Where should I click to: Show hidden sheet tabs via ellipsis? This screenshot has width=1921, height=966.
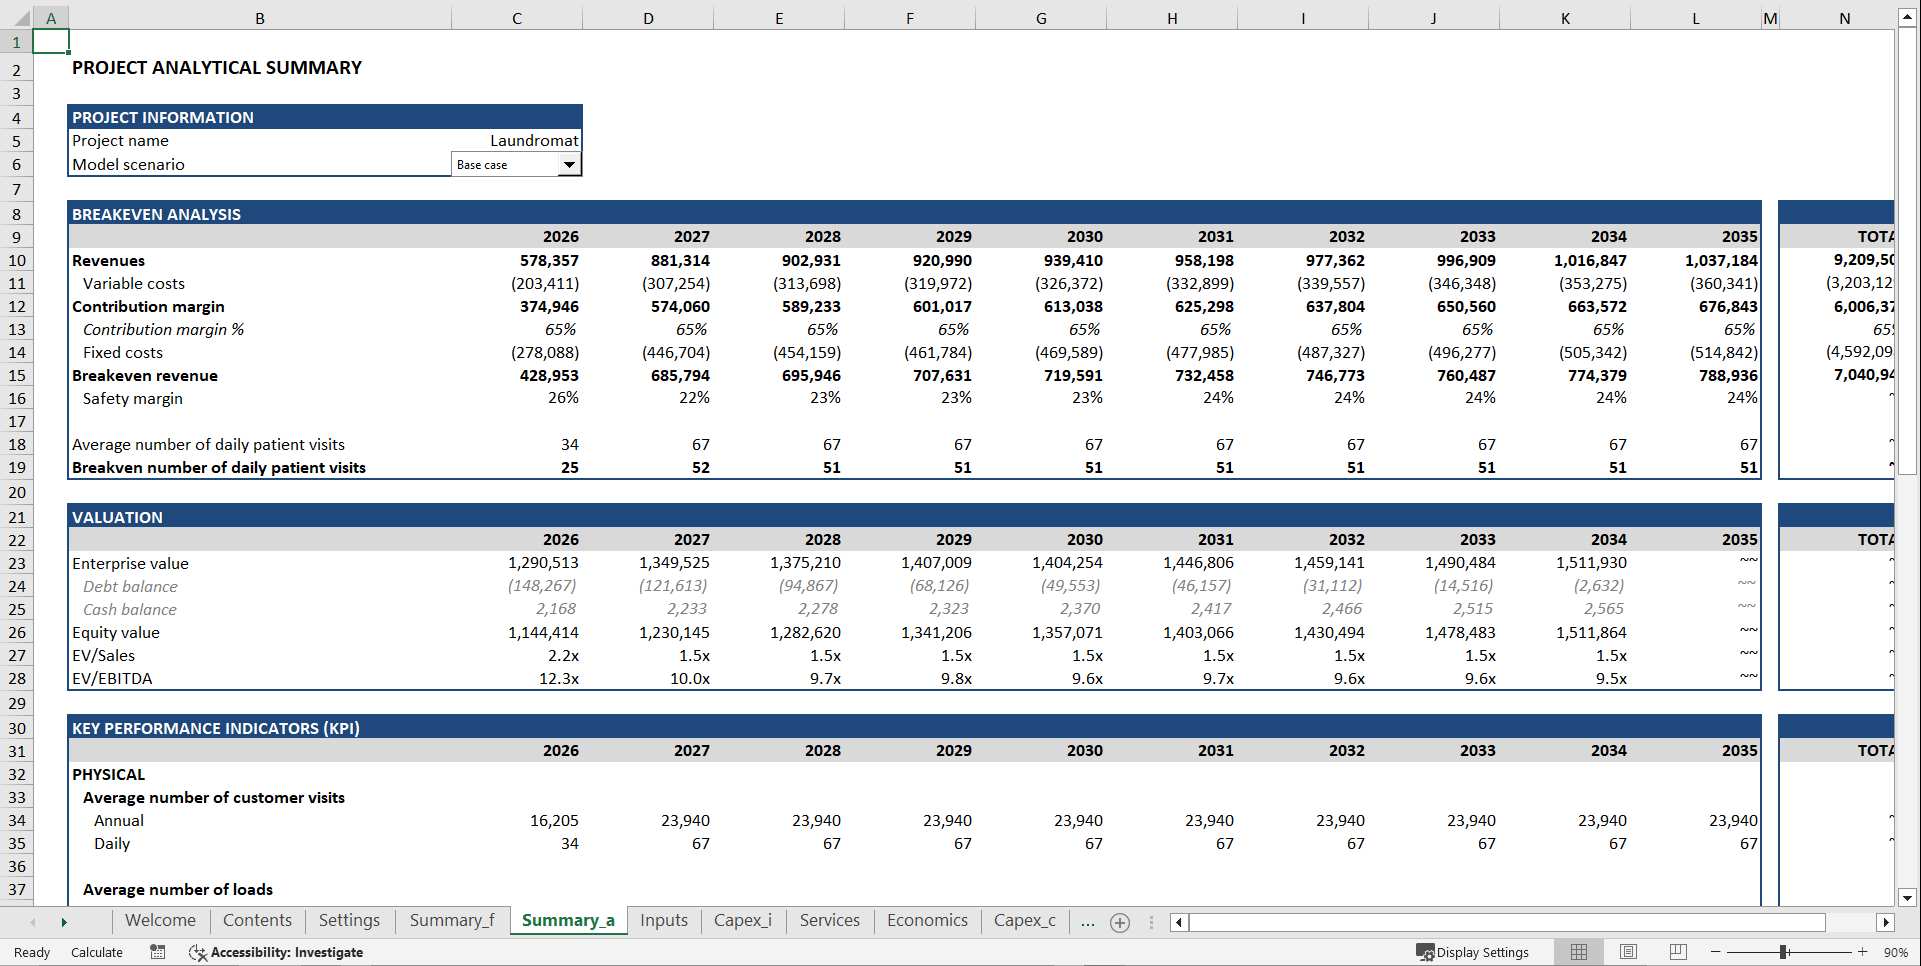coord(1087,922)
